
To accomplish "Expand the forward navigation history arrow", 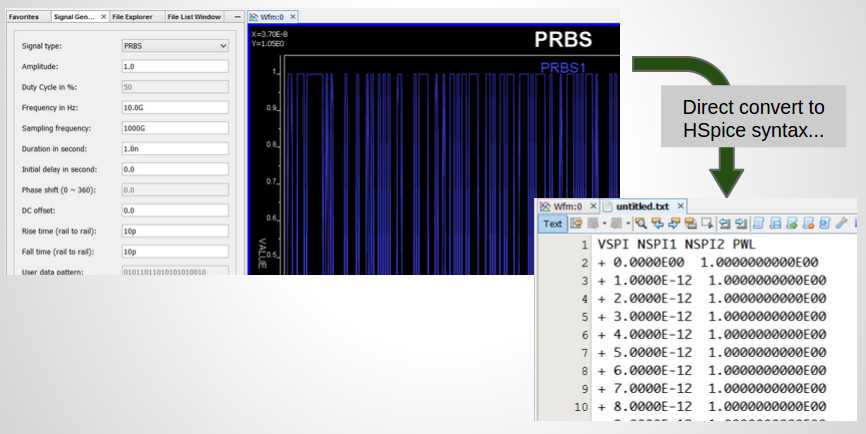I will [628, 224].
